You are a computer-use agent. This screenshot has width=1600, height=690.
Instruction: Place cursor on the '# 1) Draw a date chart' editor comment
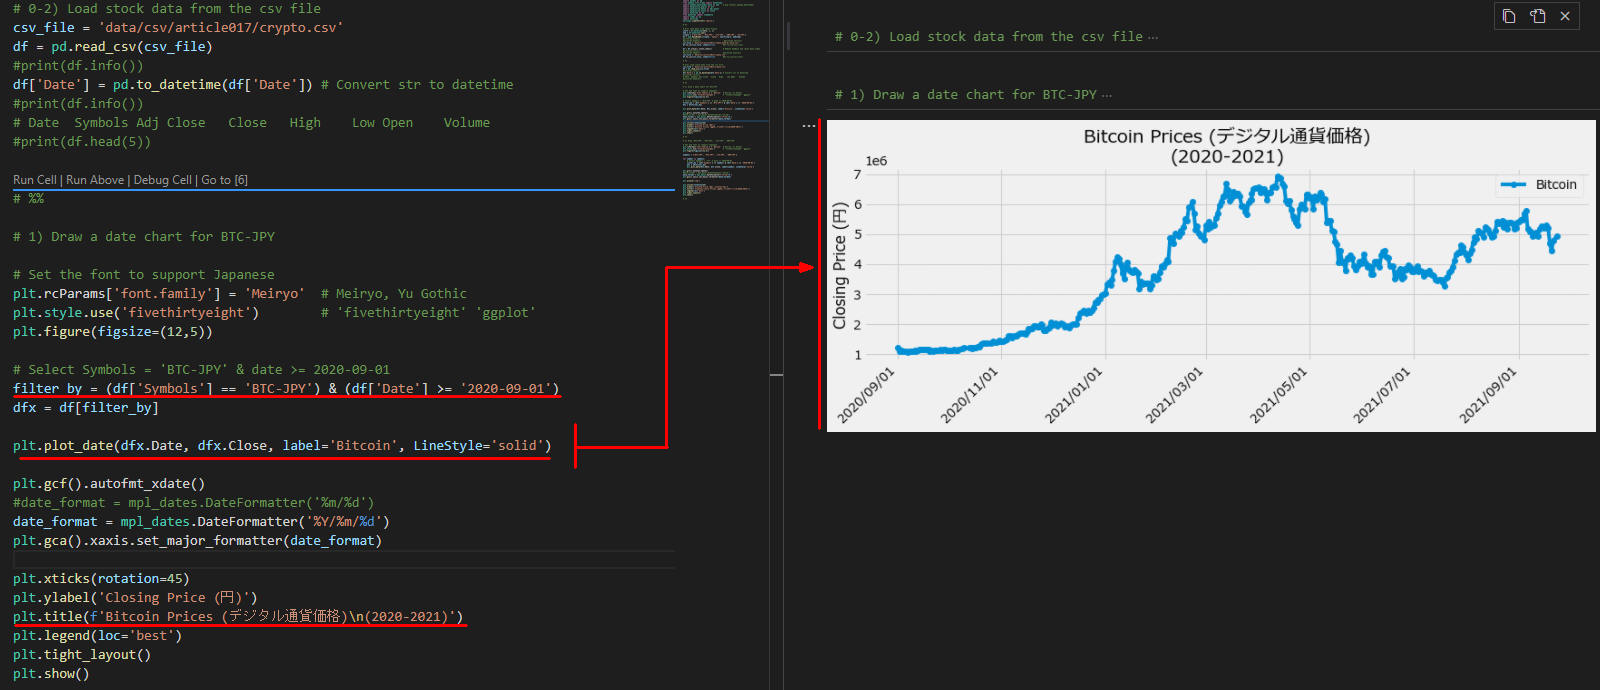click(x=143, y=237)
